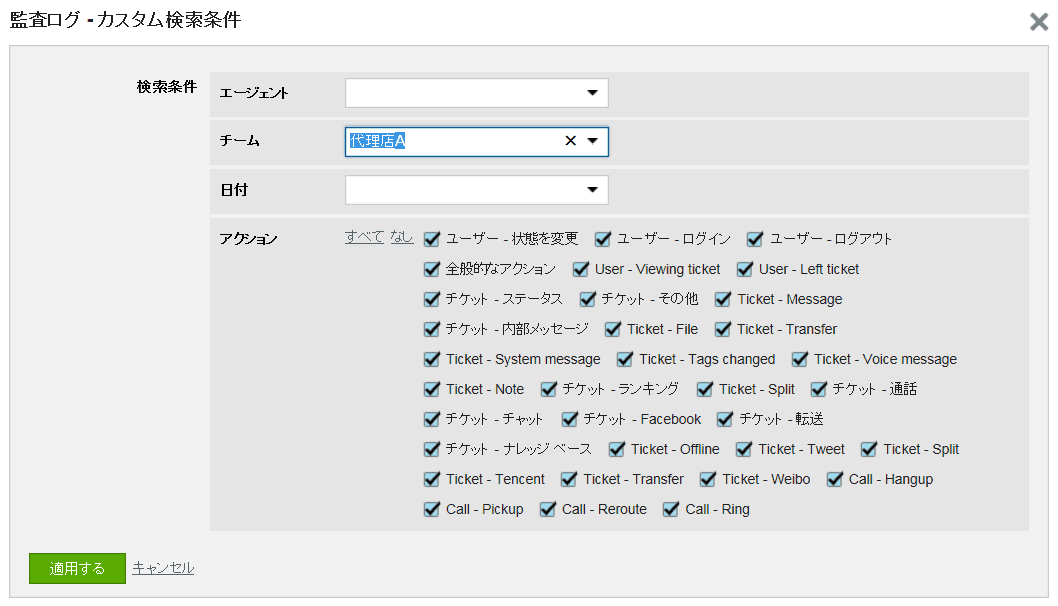Toggle チケット - その他 checkbox

588,299
